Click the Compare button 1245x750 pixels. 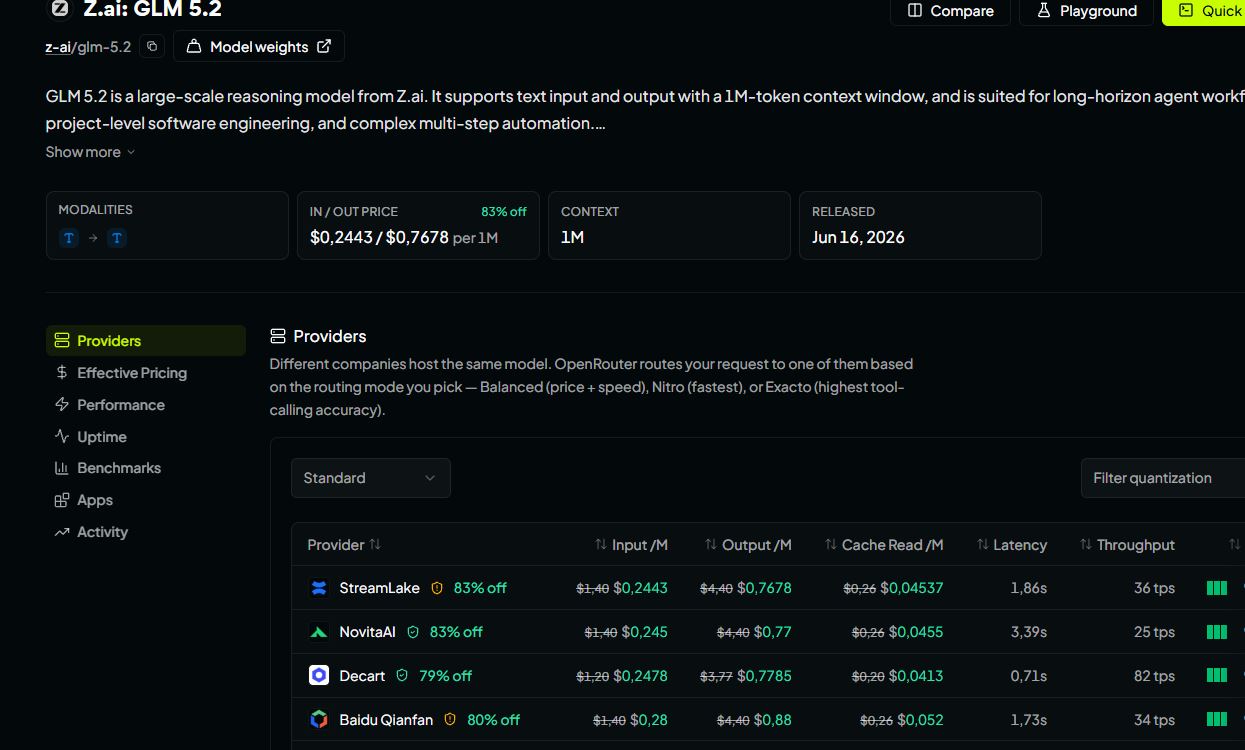tap(950, 11)
